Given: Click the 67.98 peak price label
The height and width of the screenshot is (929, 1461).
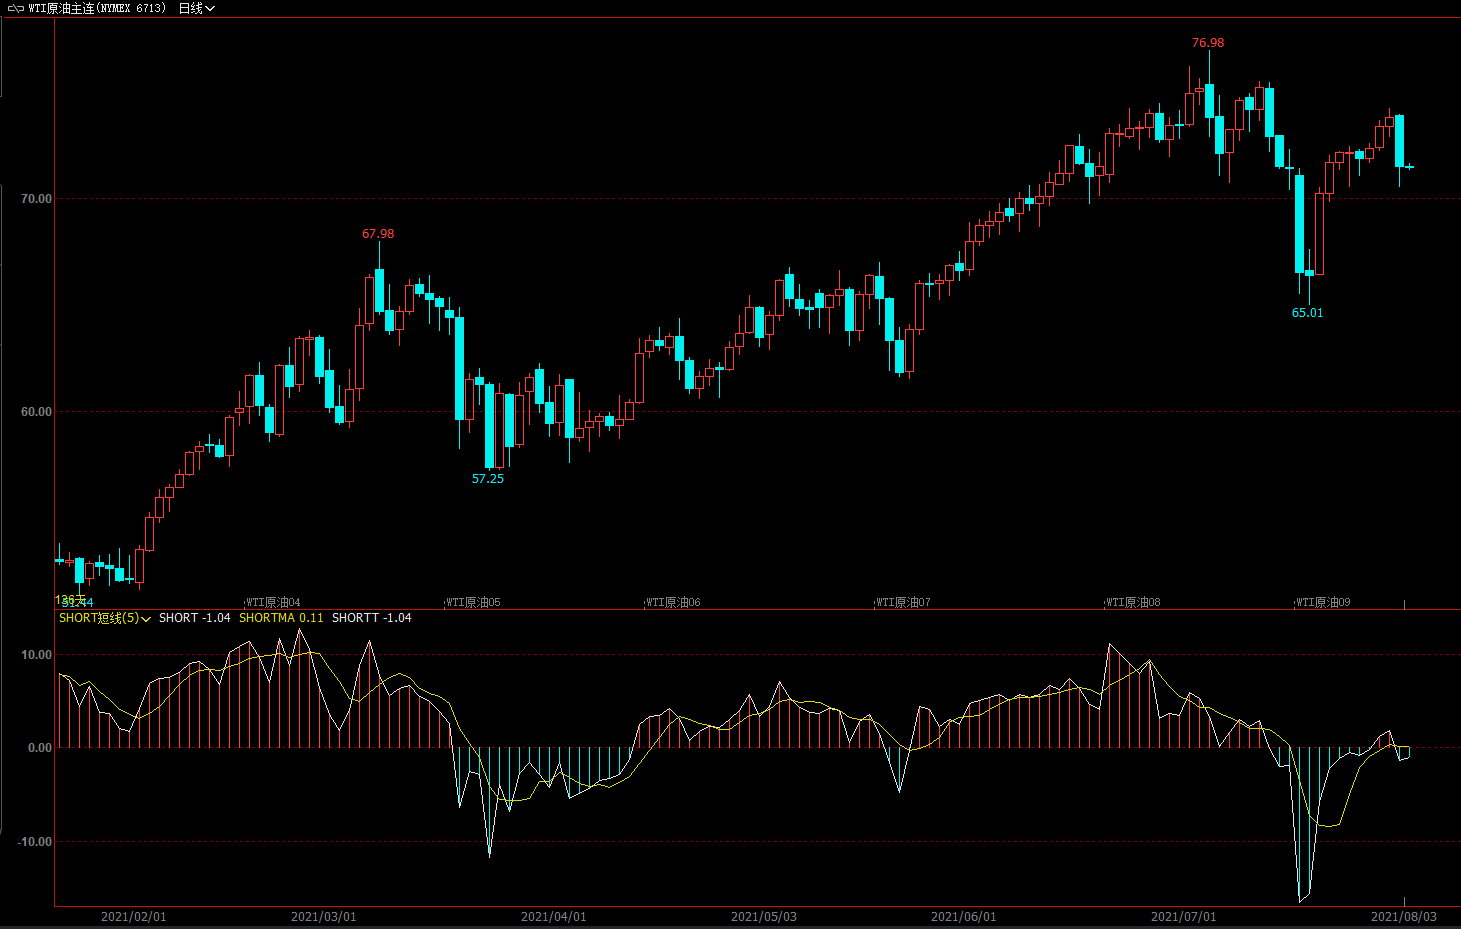Looking at the screenshot, I should [378, 234].
